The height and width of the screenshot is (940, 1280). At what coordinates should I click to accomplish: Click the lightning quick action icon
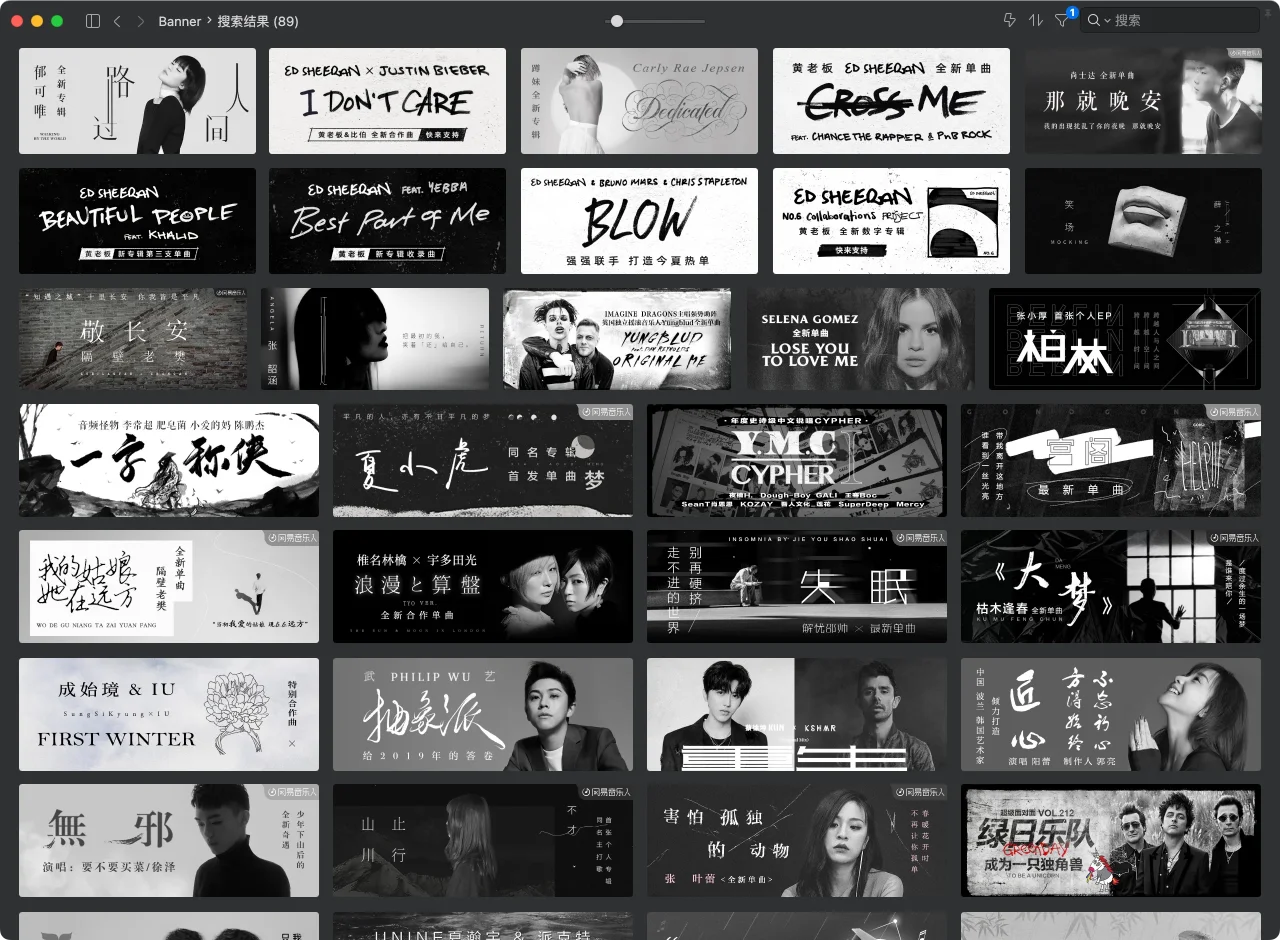[x=1009, y=21]
